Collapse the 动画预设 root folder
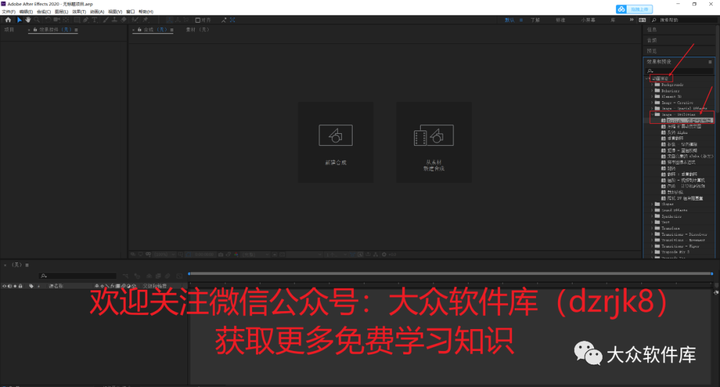Viewport: 720px width, 387px height. tap(647, 79)
